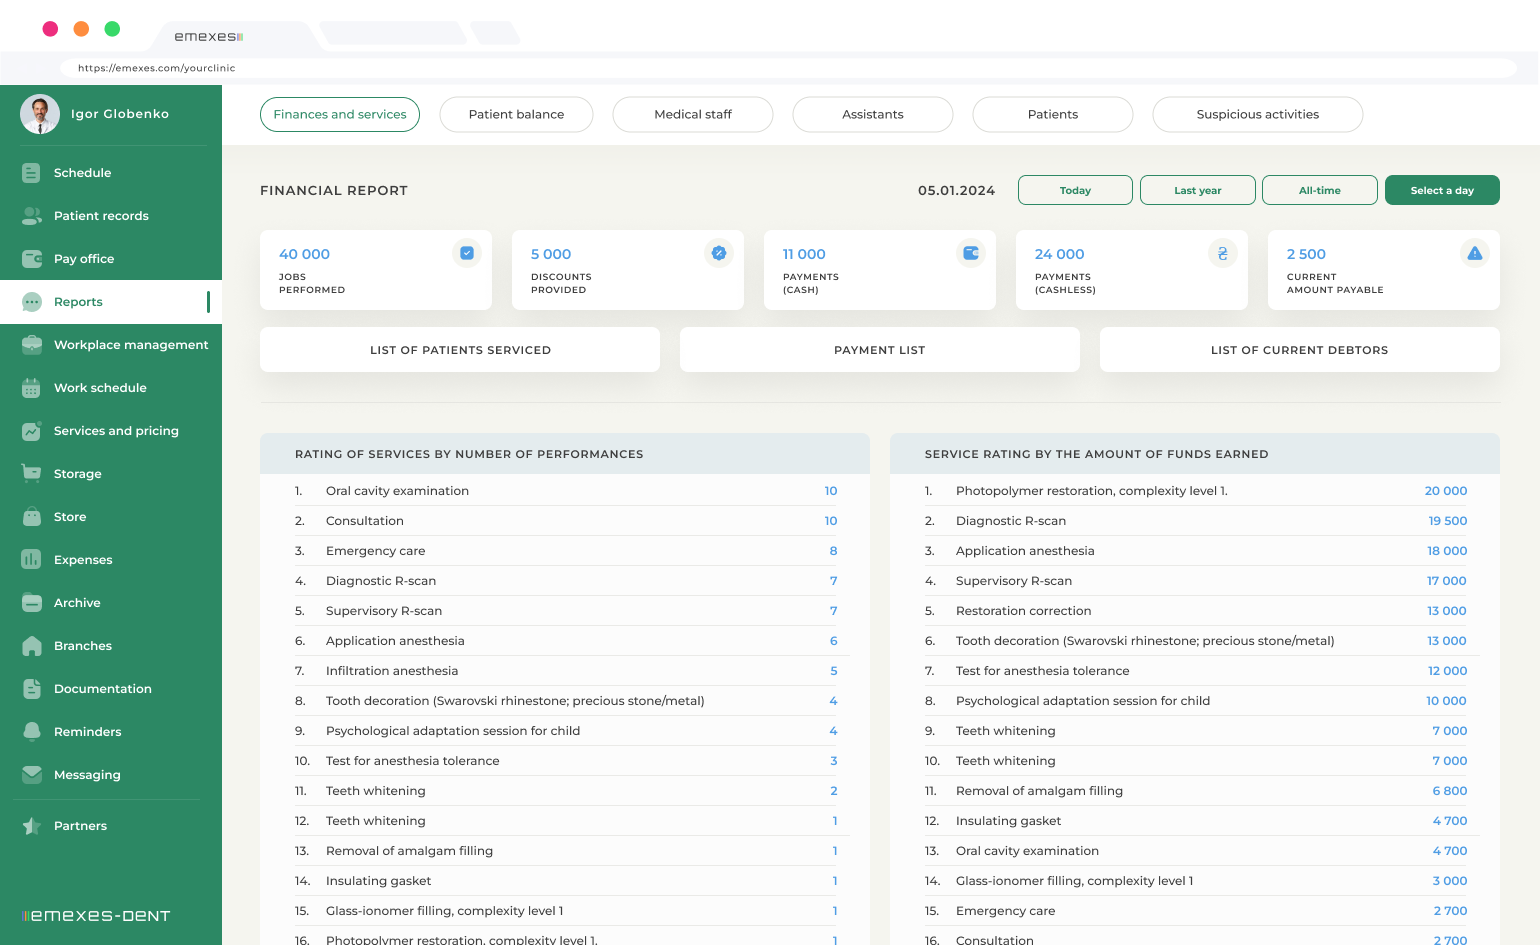Switch to Finances and services tab
This screenshot has height=945, width=1540.
[340, 114]
